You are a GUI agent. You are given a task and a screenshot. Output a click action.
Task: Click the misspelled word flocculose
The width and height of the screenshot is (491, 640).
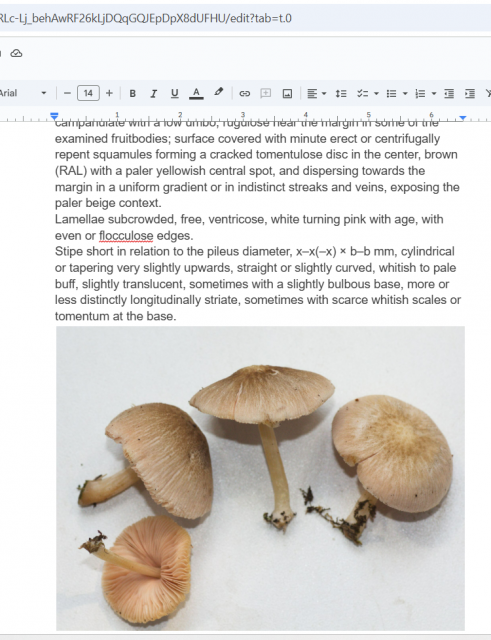click(x=126, y=236)
